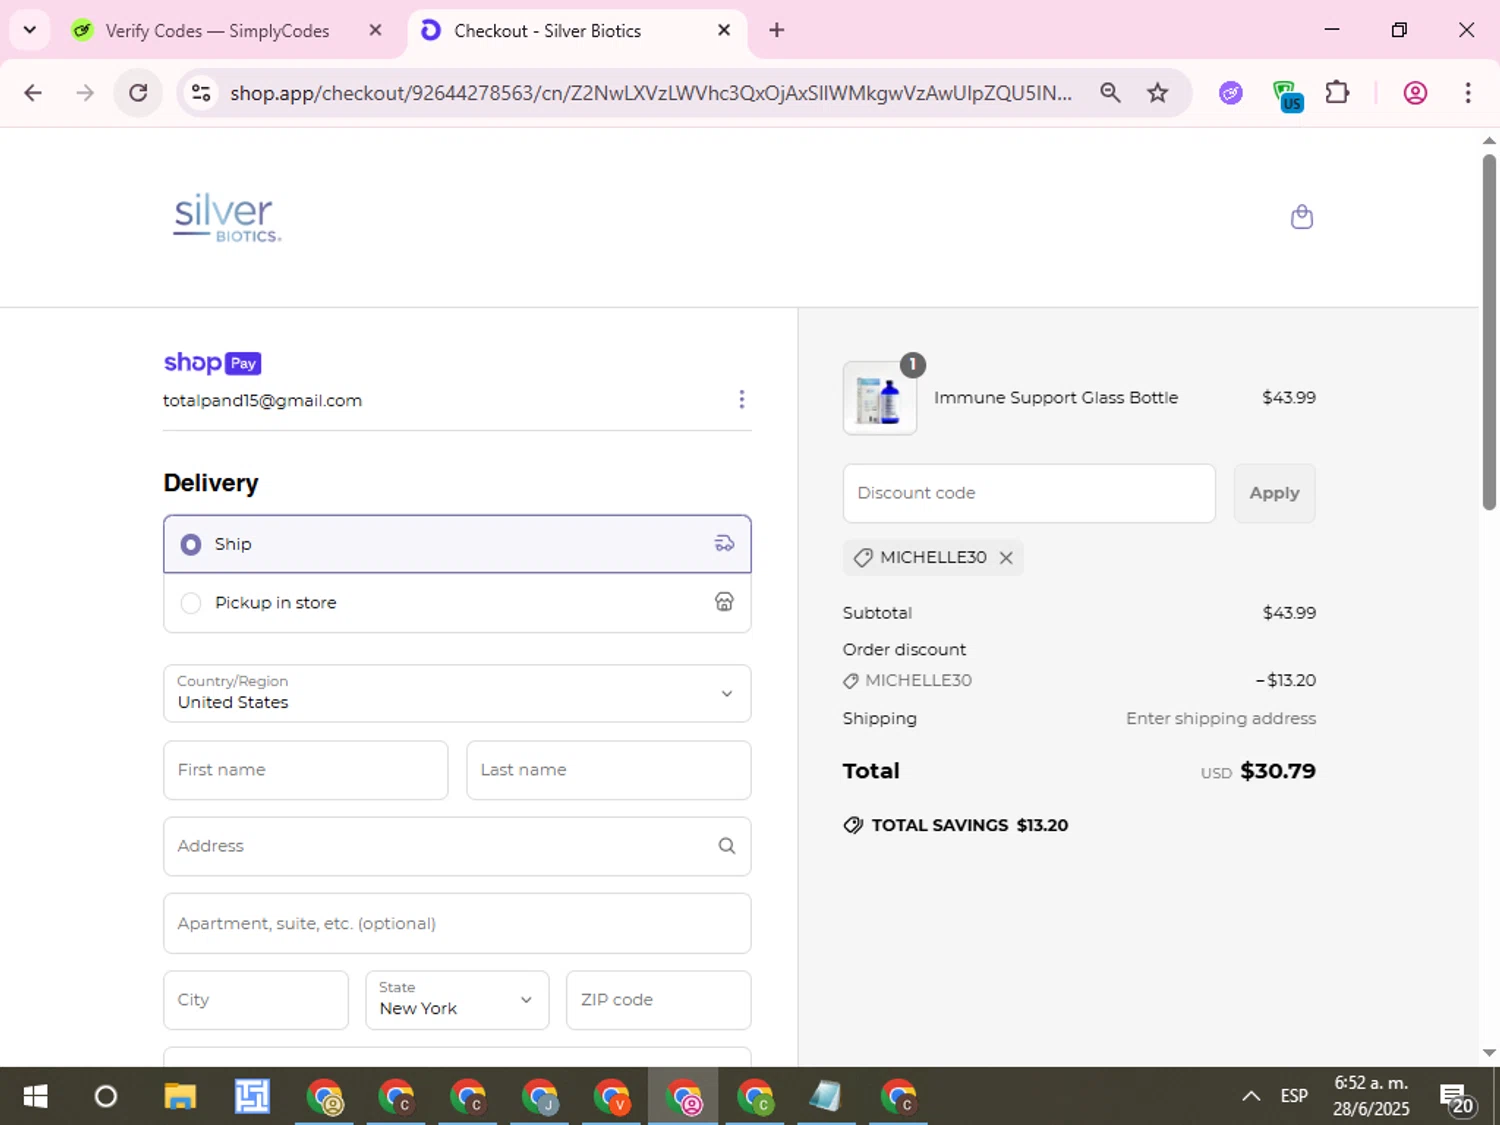Open the green shield US extension
The height and width of the screenshot is (1125, 1500).
coord(1287,95)
